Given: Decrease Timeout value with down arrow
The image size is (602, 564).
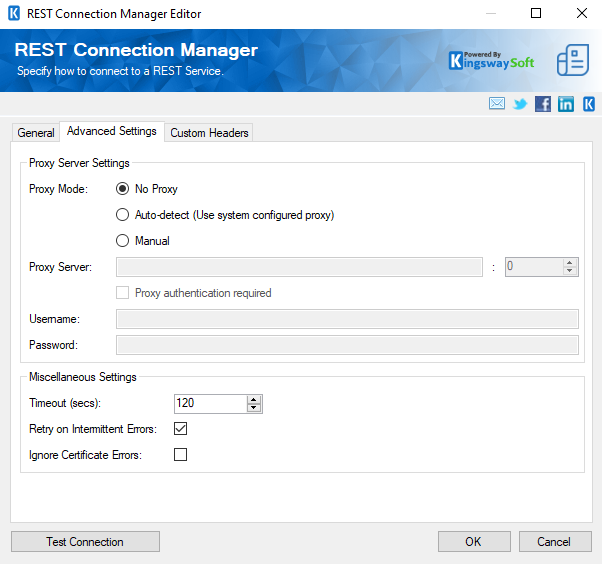Looking at the screenshot, I should pos(253,408).
